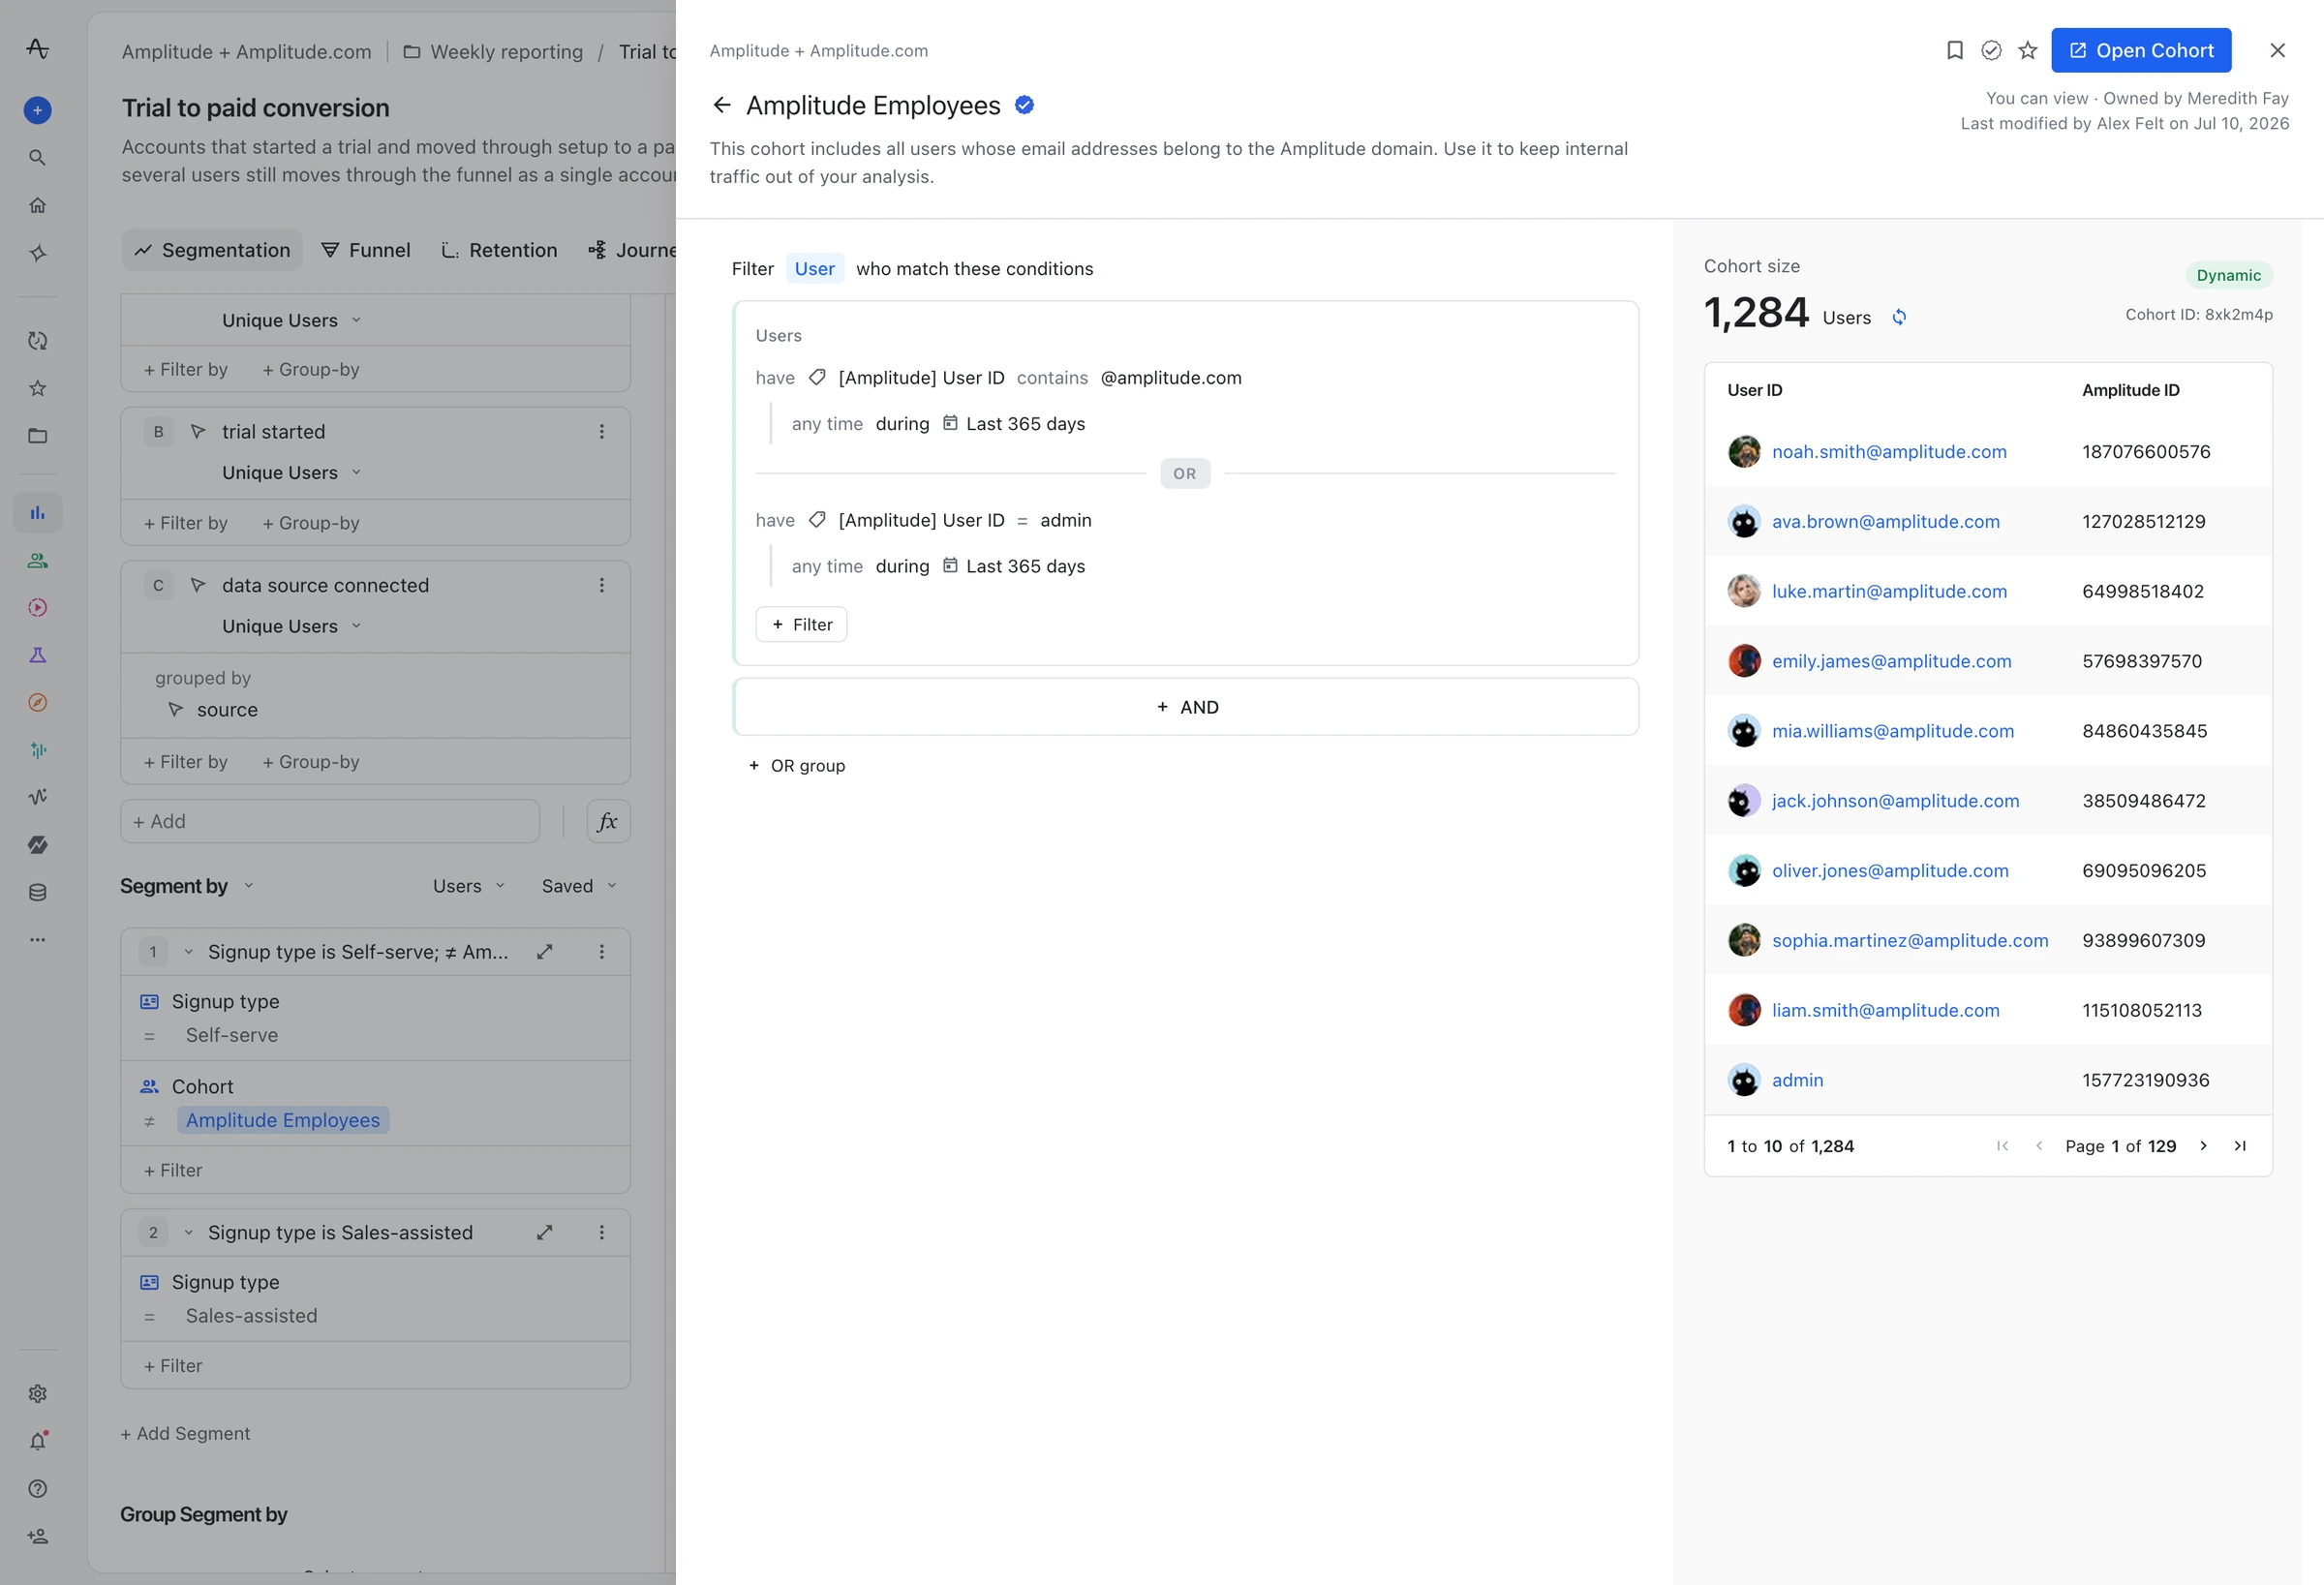Screen dimensions: 2324x1585
Task: Jump to last page of cohort users
Action: [2240, 1145]
